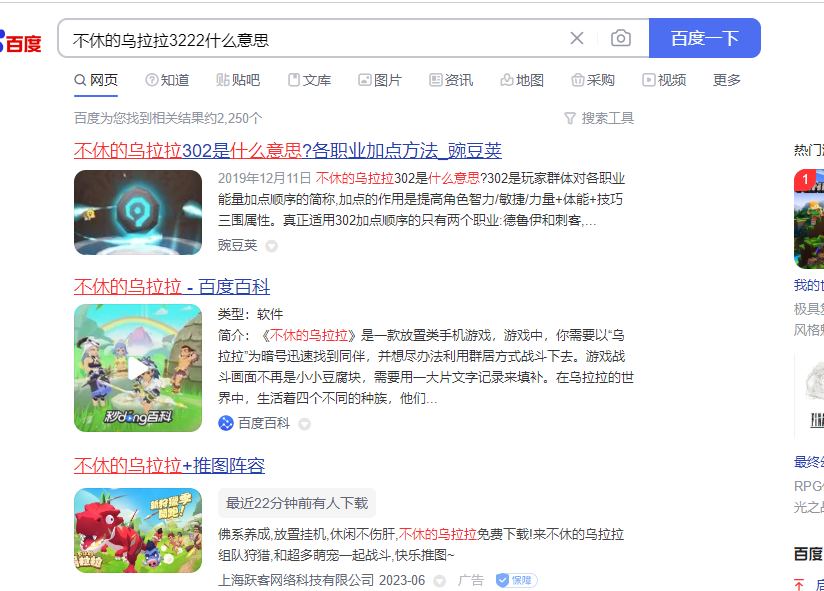824x591 pixels.
Task: Click the 广告 label
Action: tap(470, 580)
